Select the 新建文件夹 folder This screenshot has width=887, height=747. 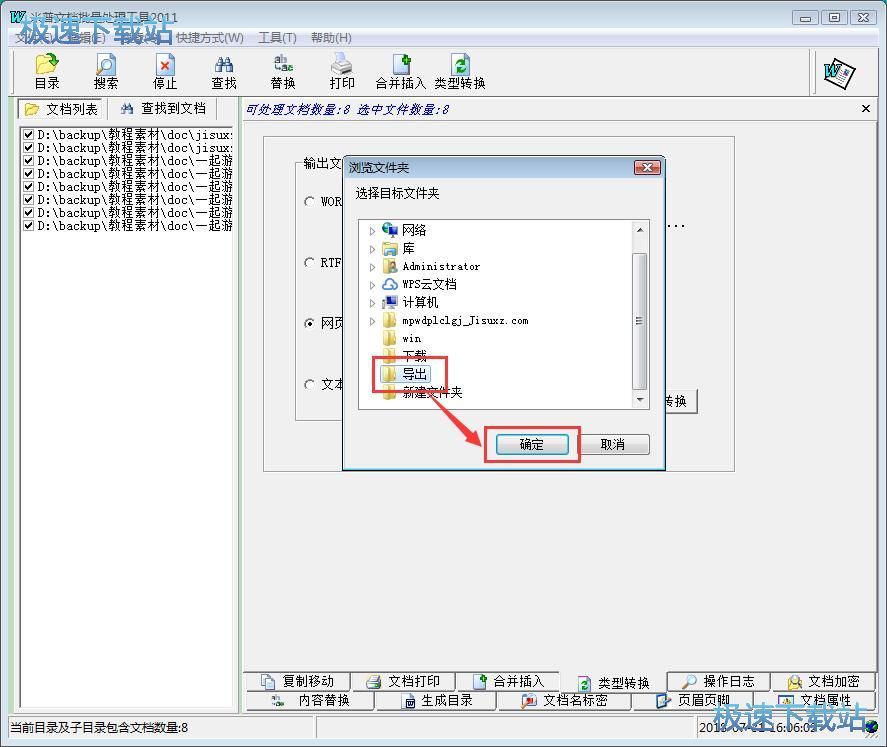(432, 393)
